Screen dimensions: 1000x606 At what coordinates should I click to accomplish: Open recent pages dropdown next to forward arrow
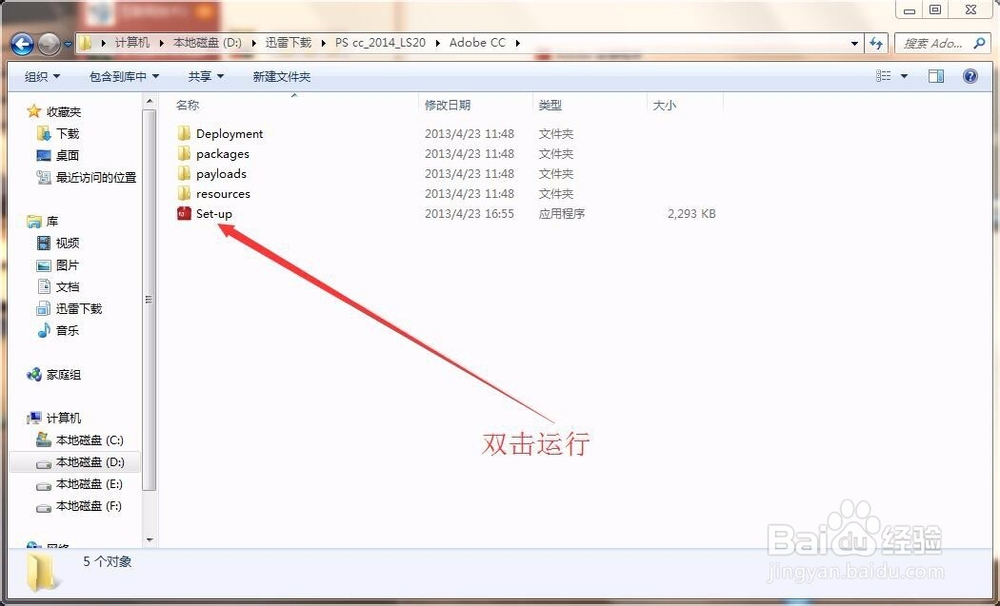[68, 45]
